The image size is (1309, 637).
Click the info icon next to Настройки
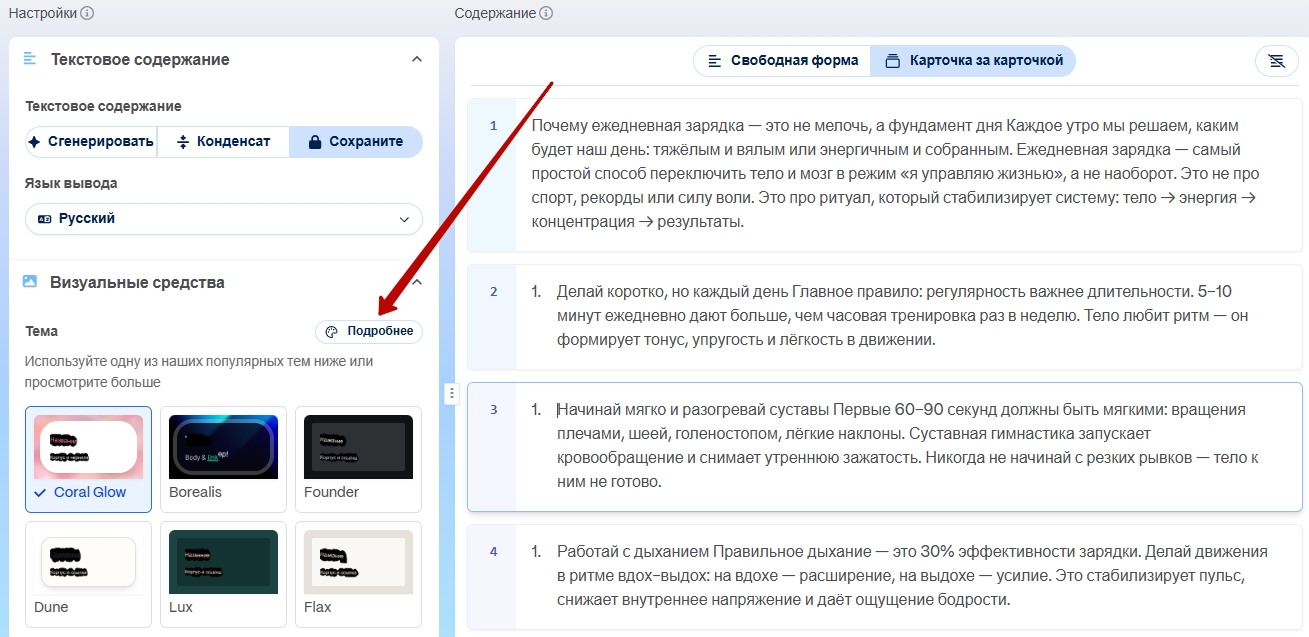88,13
